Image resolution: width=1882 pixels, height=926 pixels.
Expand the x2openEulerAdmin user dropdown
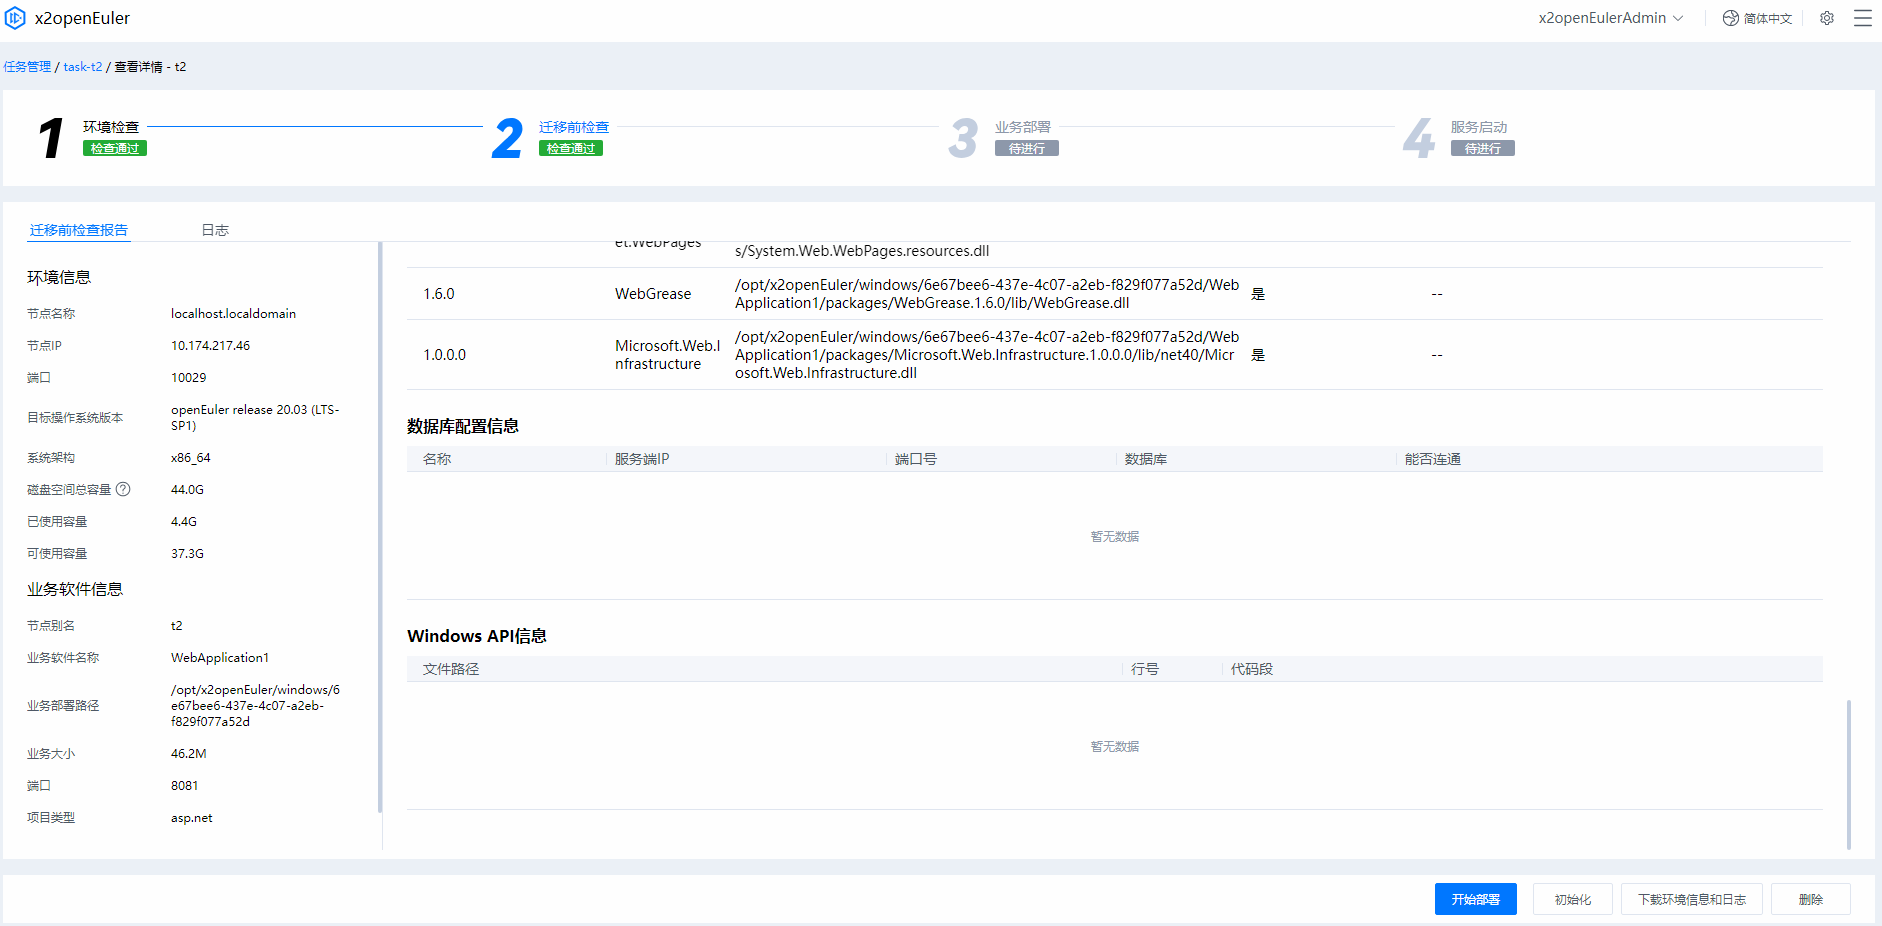[1610, 18]
